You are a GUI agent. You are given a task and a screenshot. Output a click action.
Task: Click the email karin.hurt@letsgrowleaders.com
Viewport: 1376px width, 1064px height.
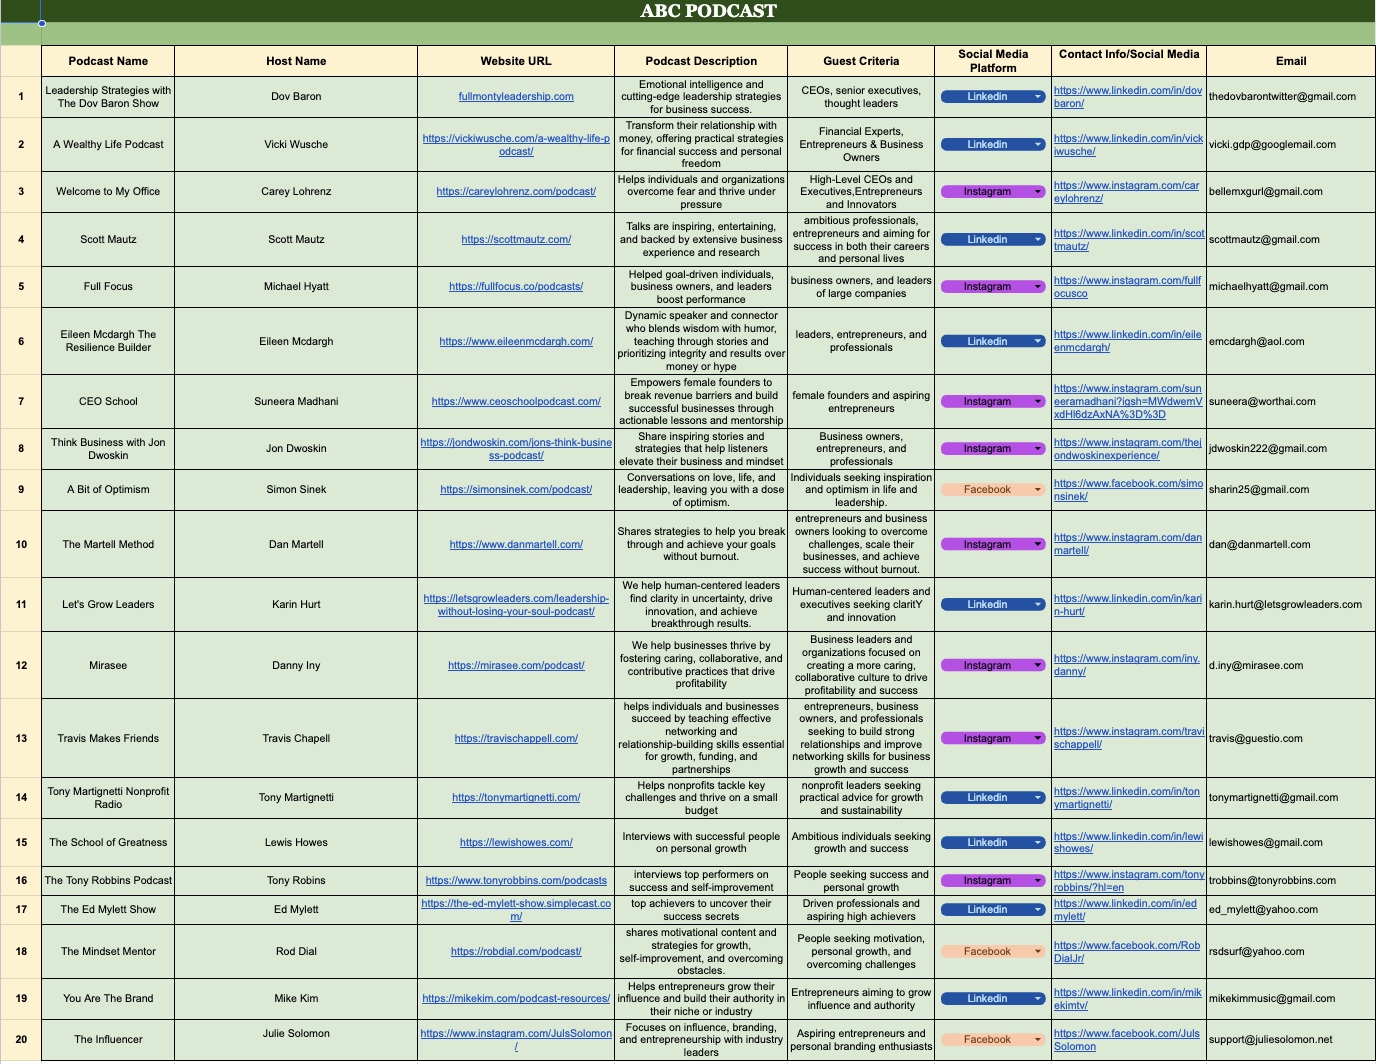[1285, 605]
